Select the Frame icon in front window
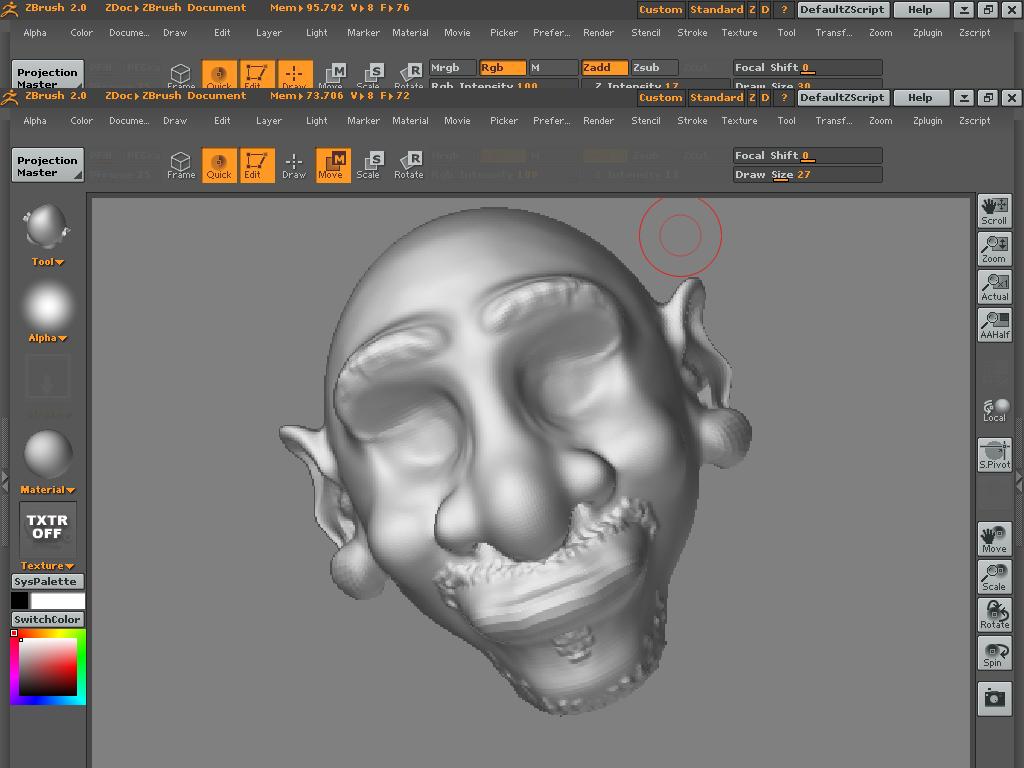The height and width of the screenshot is (768, 1024). (x=181, y=165)
